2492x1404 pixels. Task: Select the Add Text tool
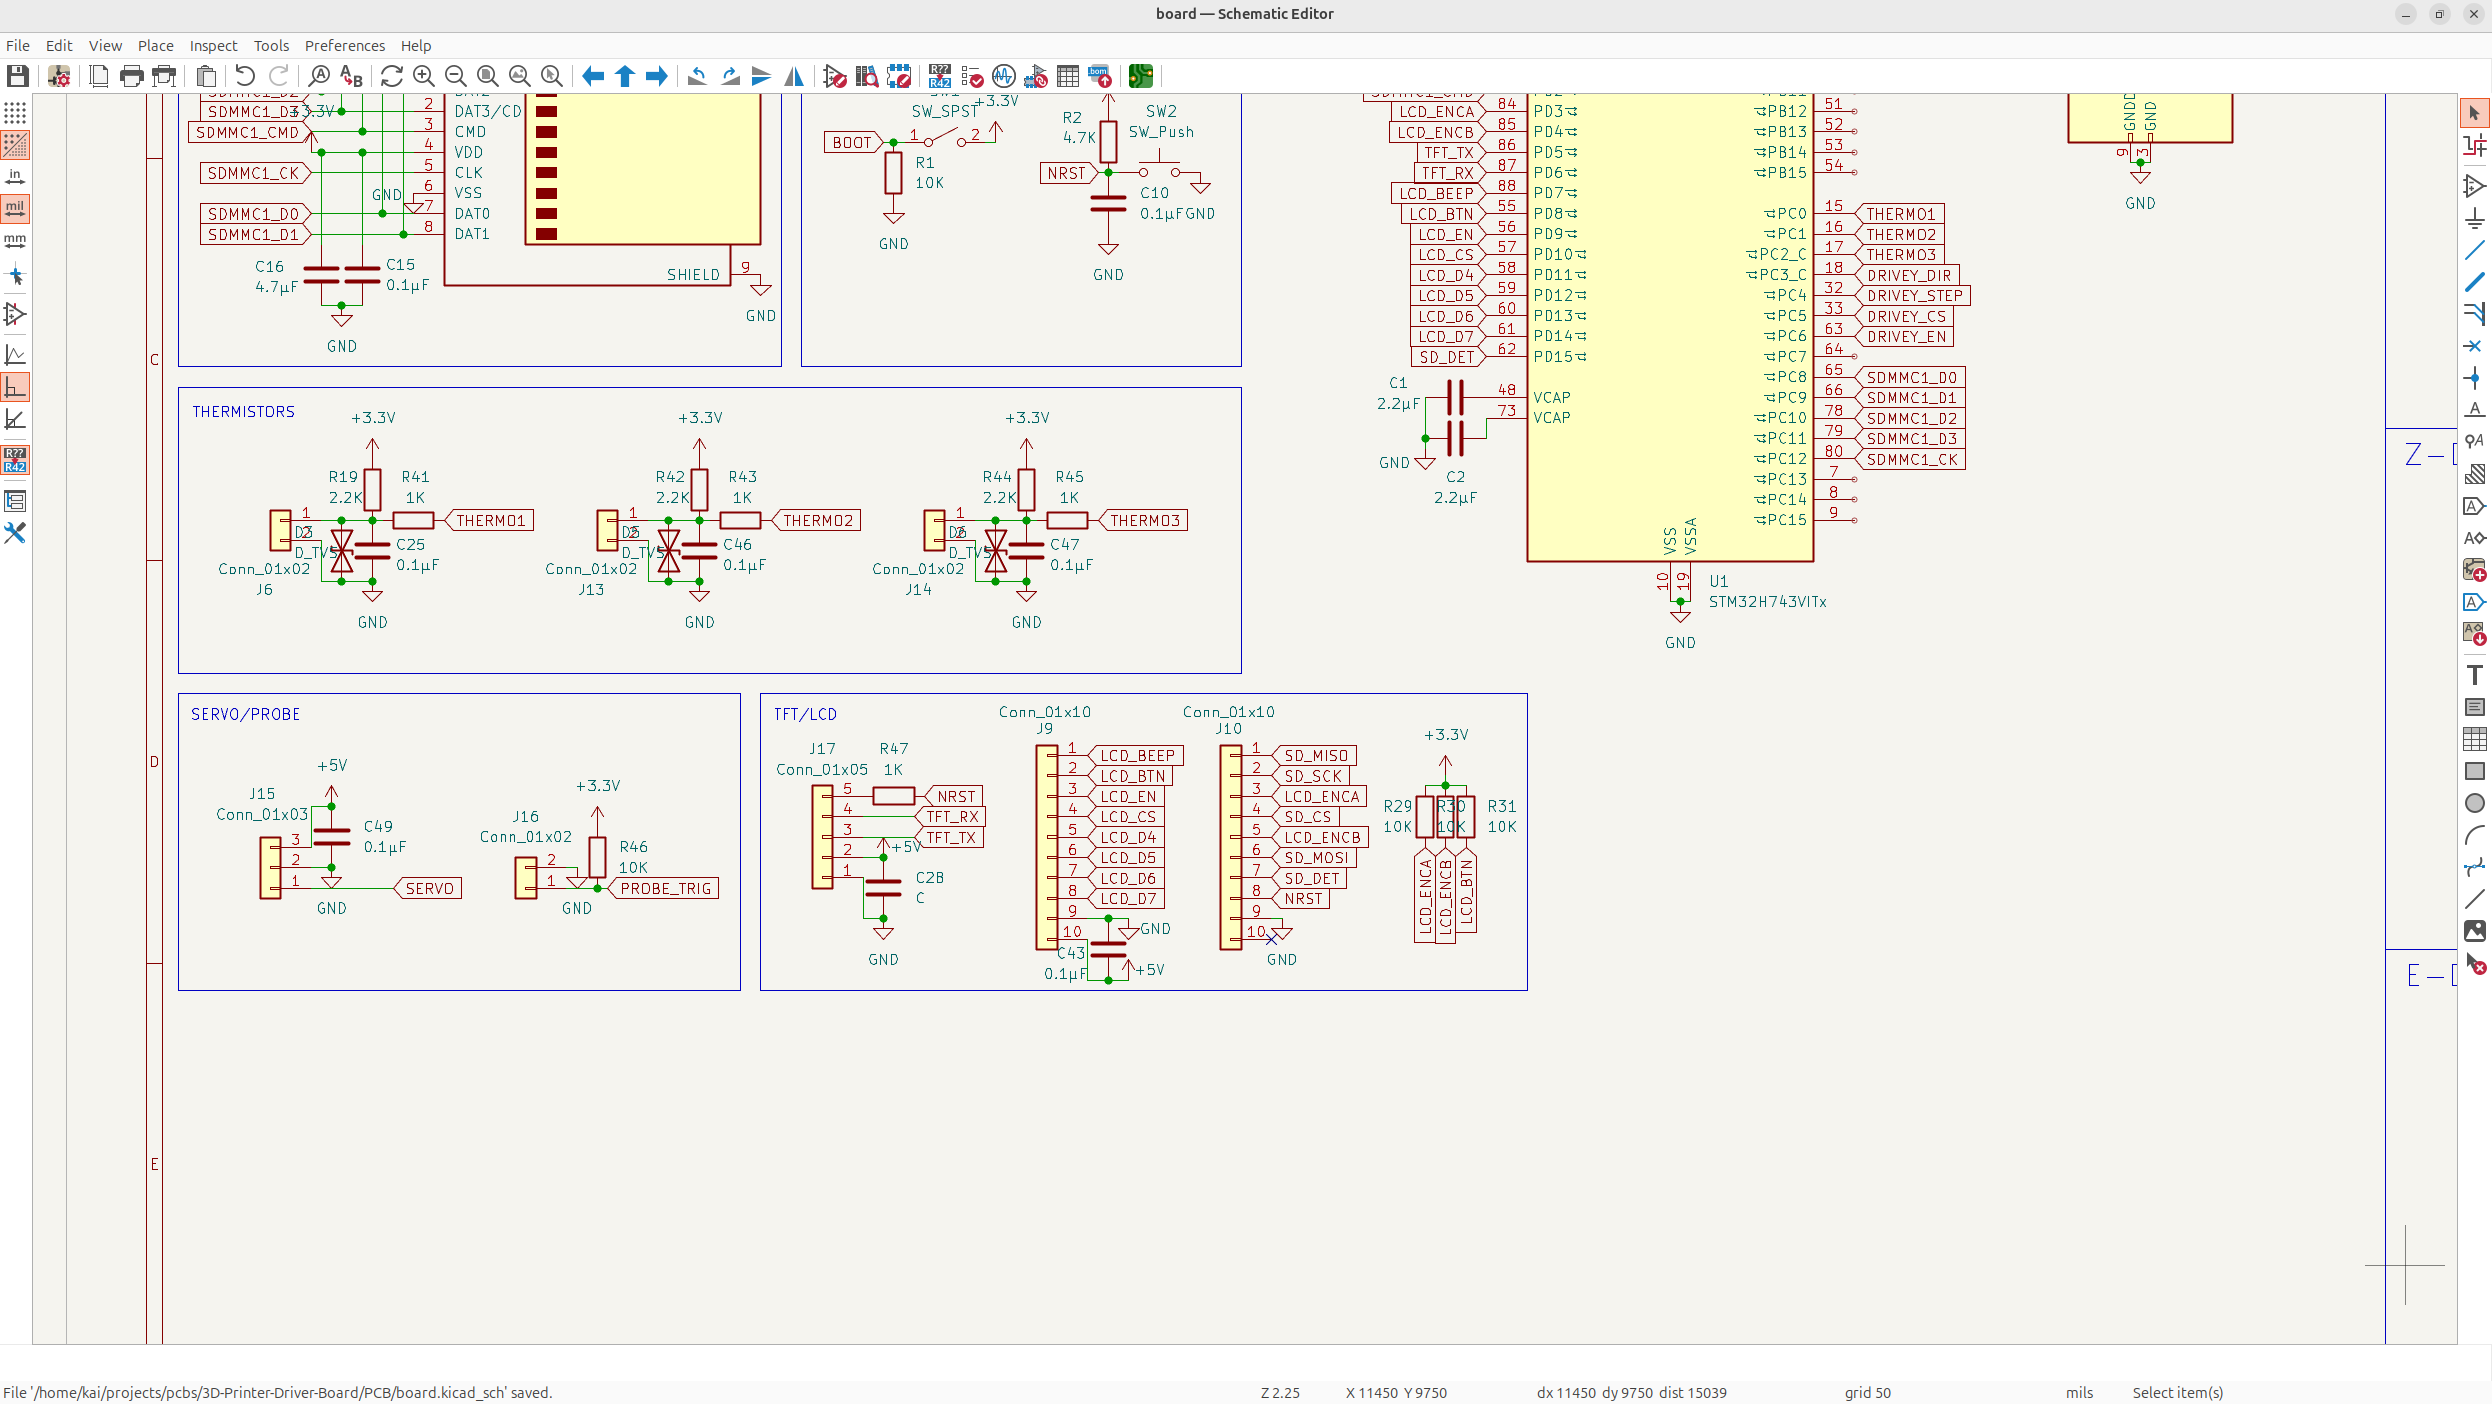2475,675
